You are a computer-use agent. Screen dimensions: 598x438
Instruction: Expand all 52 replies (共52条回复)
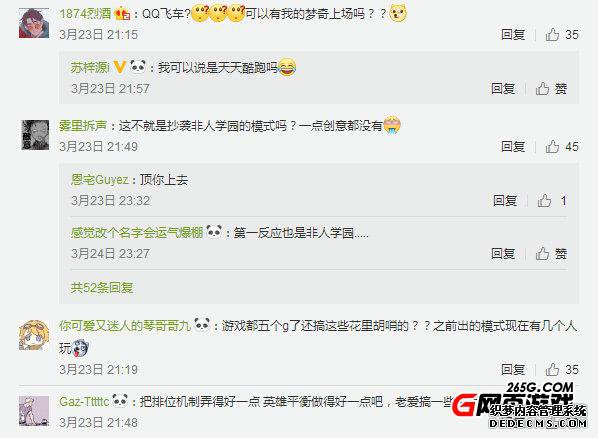[102, 288]
